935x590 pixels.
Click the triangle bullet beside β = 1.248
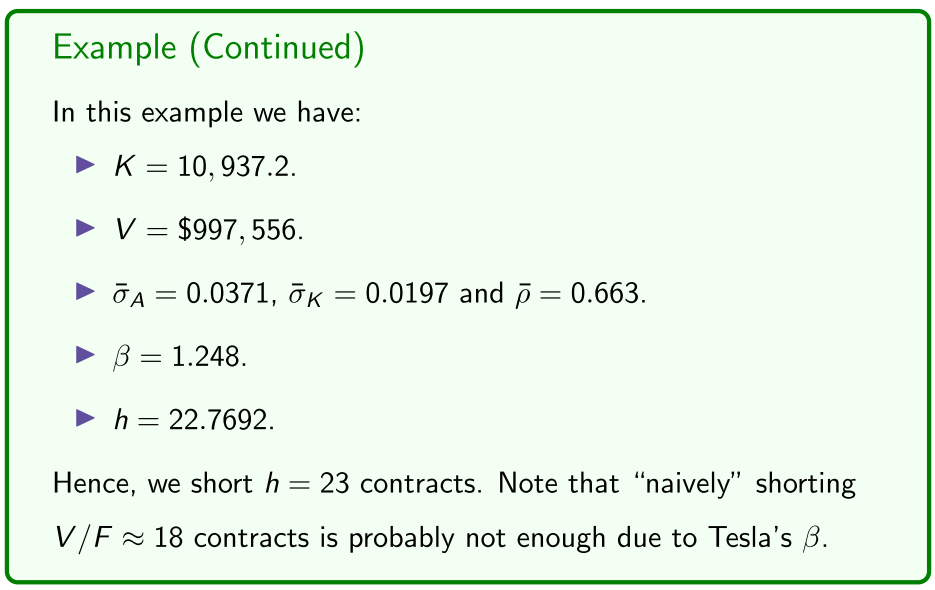85,357
